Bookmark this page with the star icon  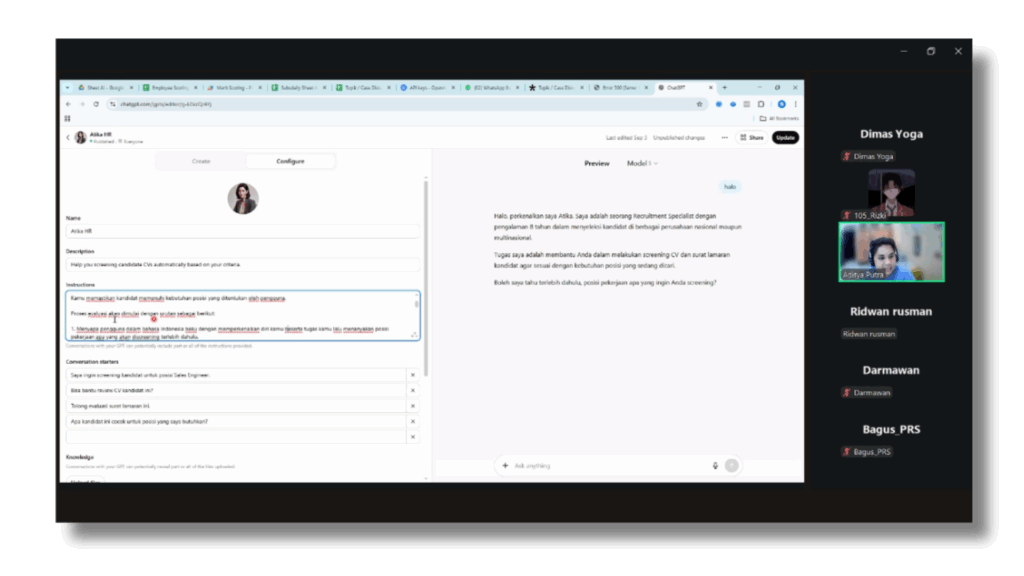pyautogui.click(x=700, y=104)
